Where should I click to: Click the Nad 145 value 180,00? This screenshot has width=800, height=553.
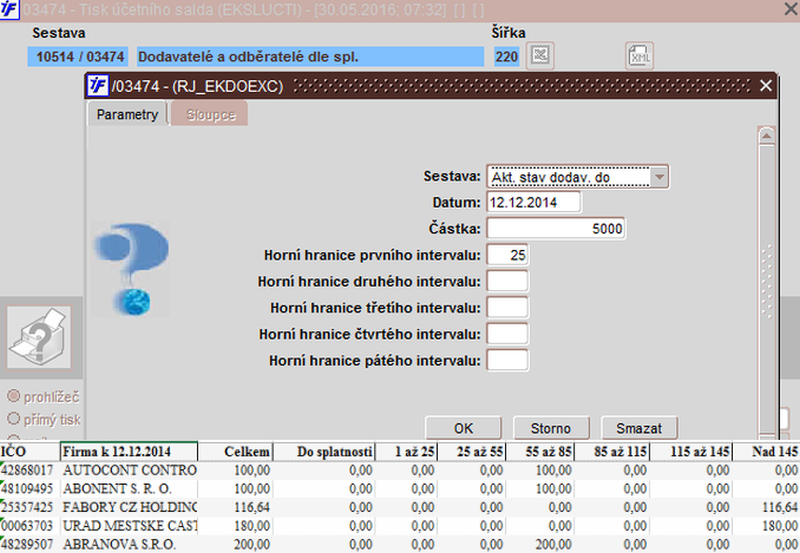pyautogui.click(x=780, y=525)
